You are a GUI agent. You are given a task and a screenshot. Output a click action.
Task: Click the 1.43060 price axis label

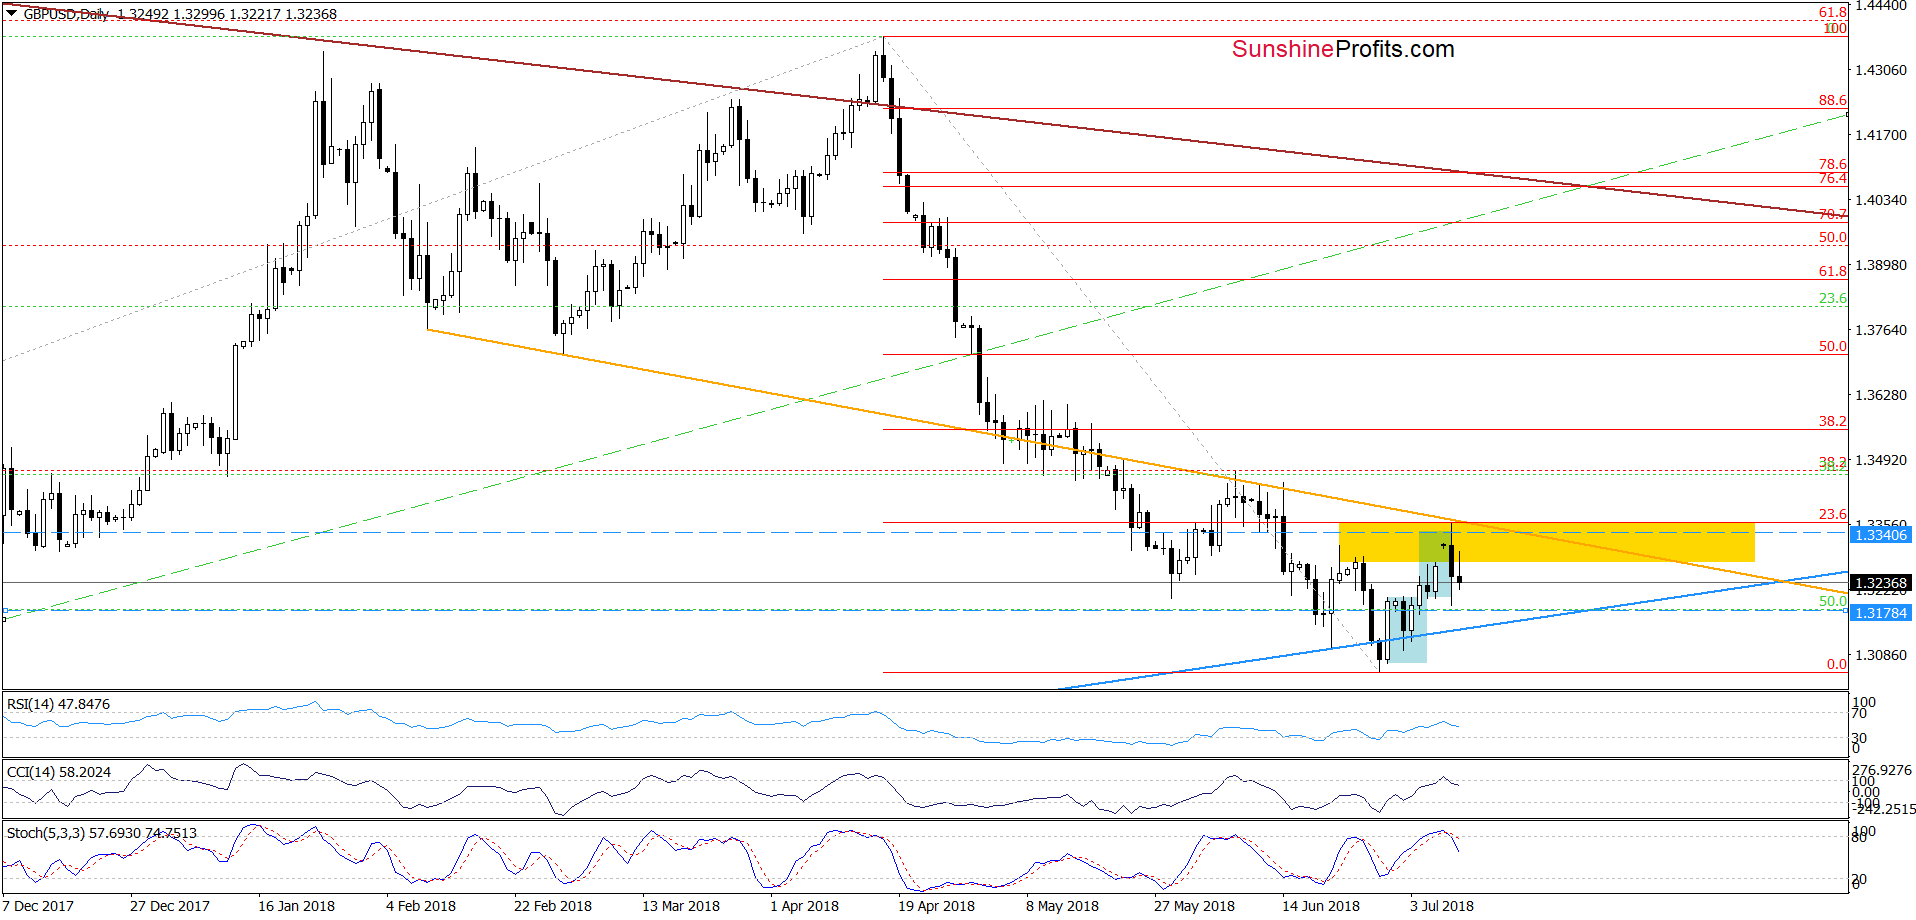pos(1881,70)
